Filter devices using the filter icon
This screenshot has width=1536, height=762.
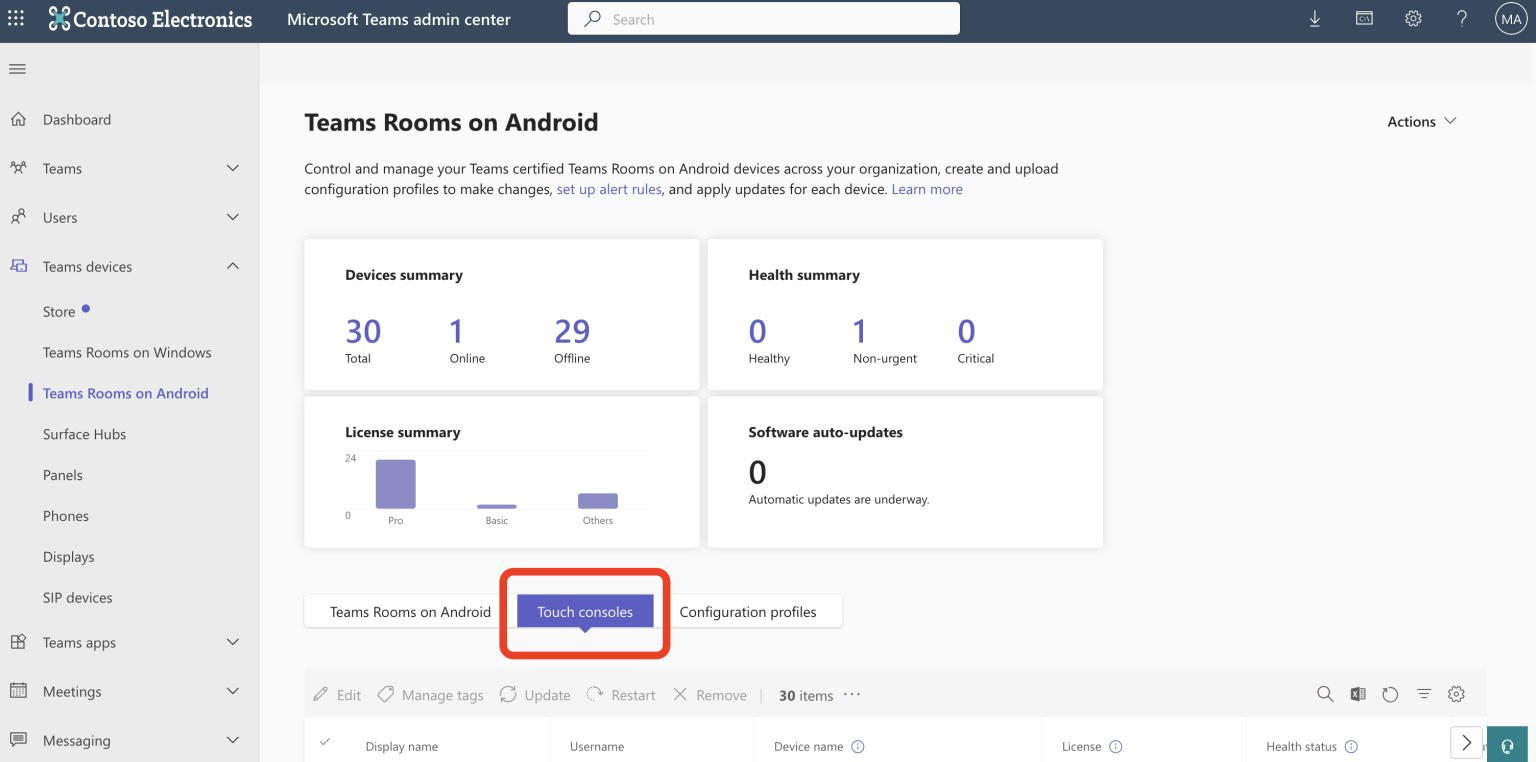click(1424, 693)
